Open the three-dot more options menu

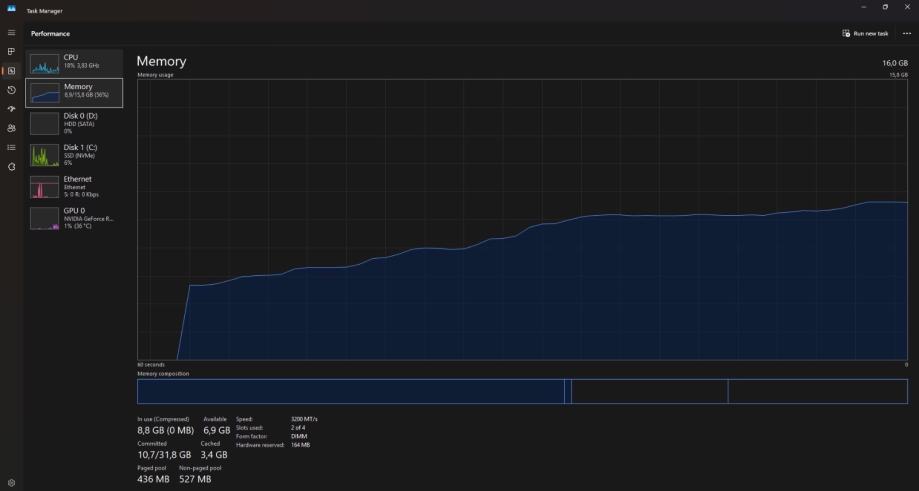[907, 33]
